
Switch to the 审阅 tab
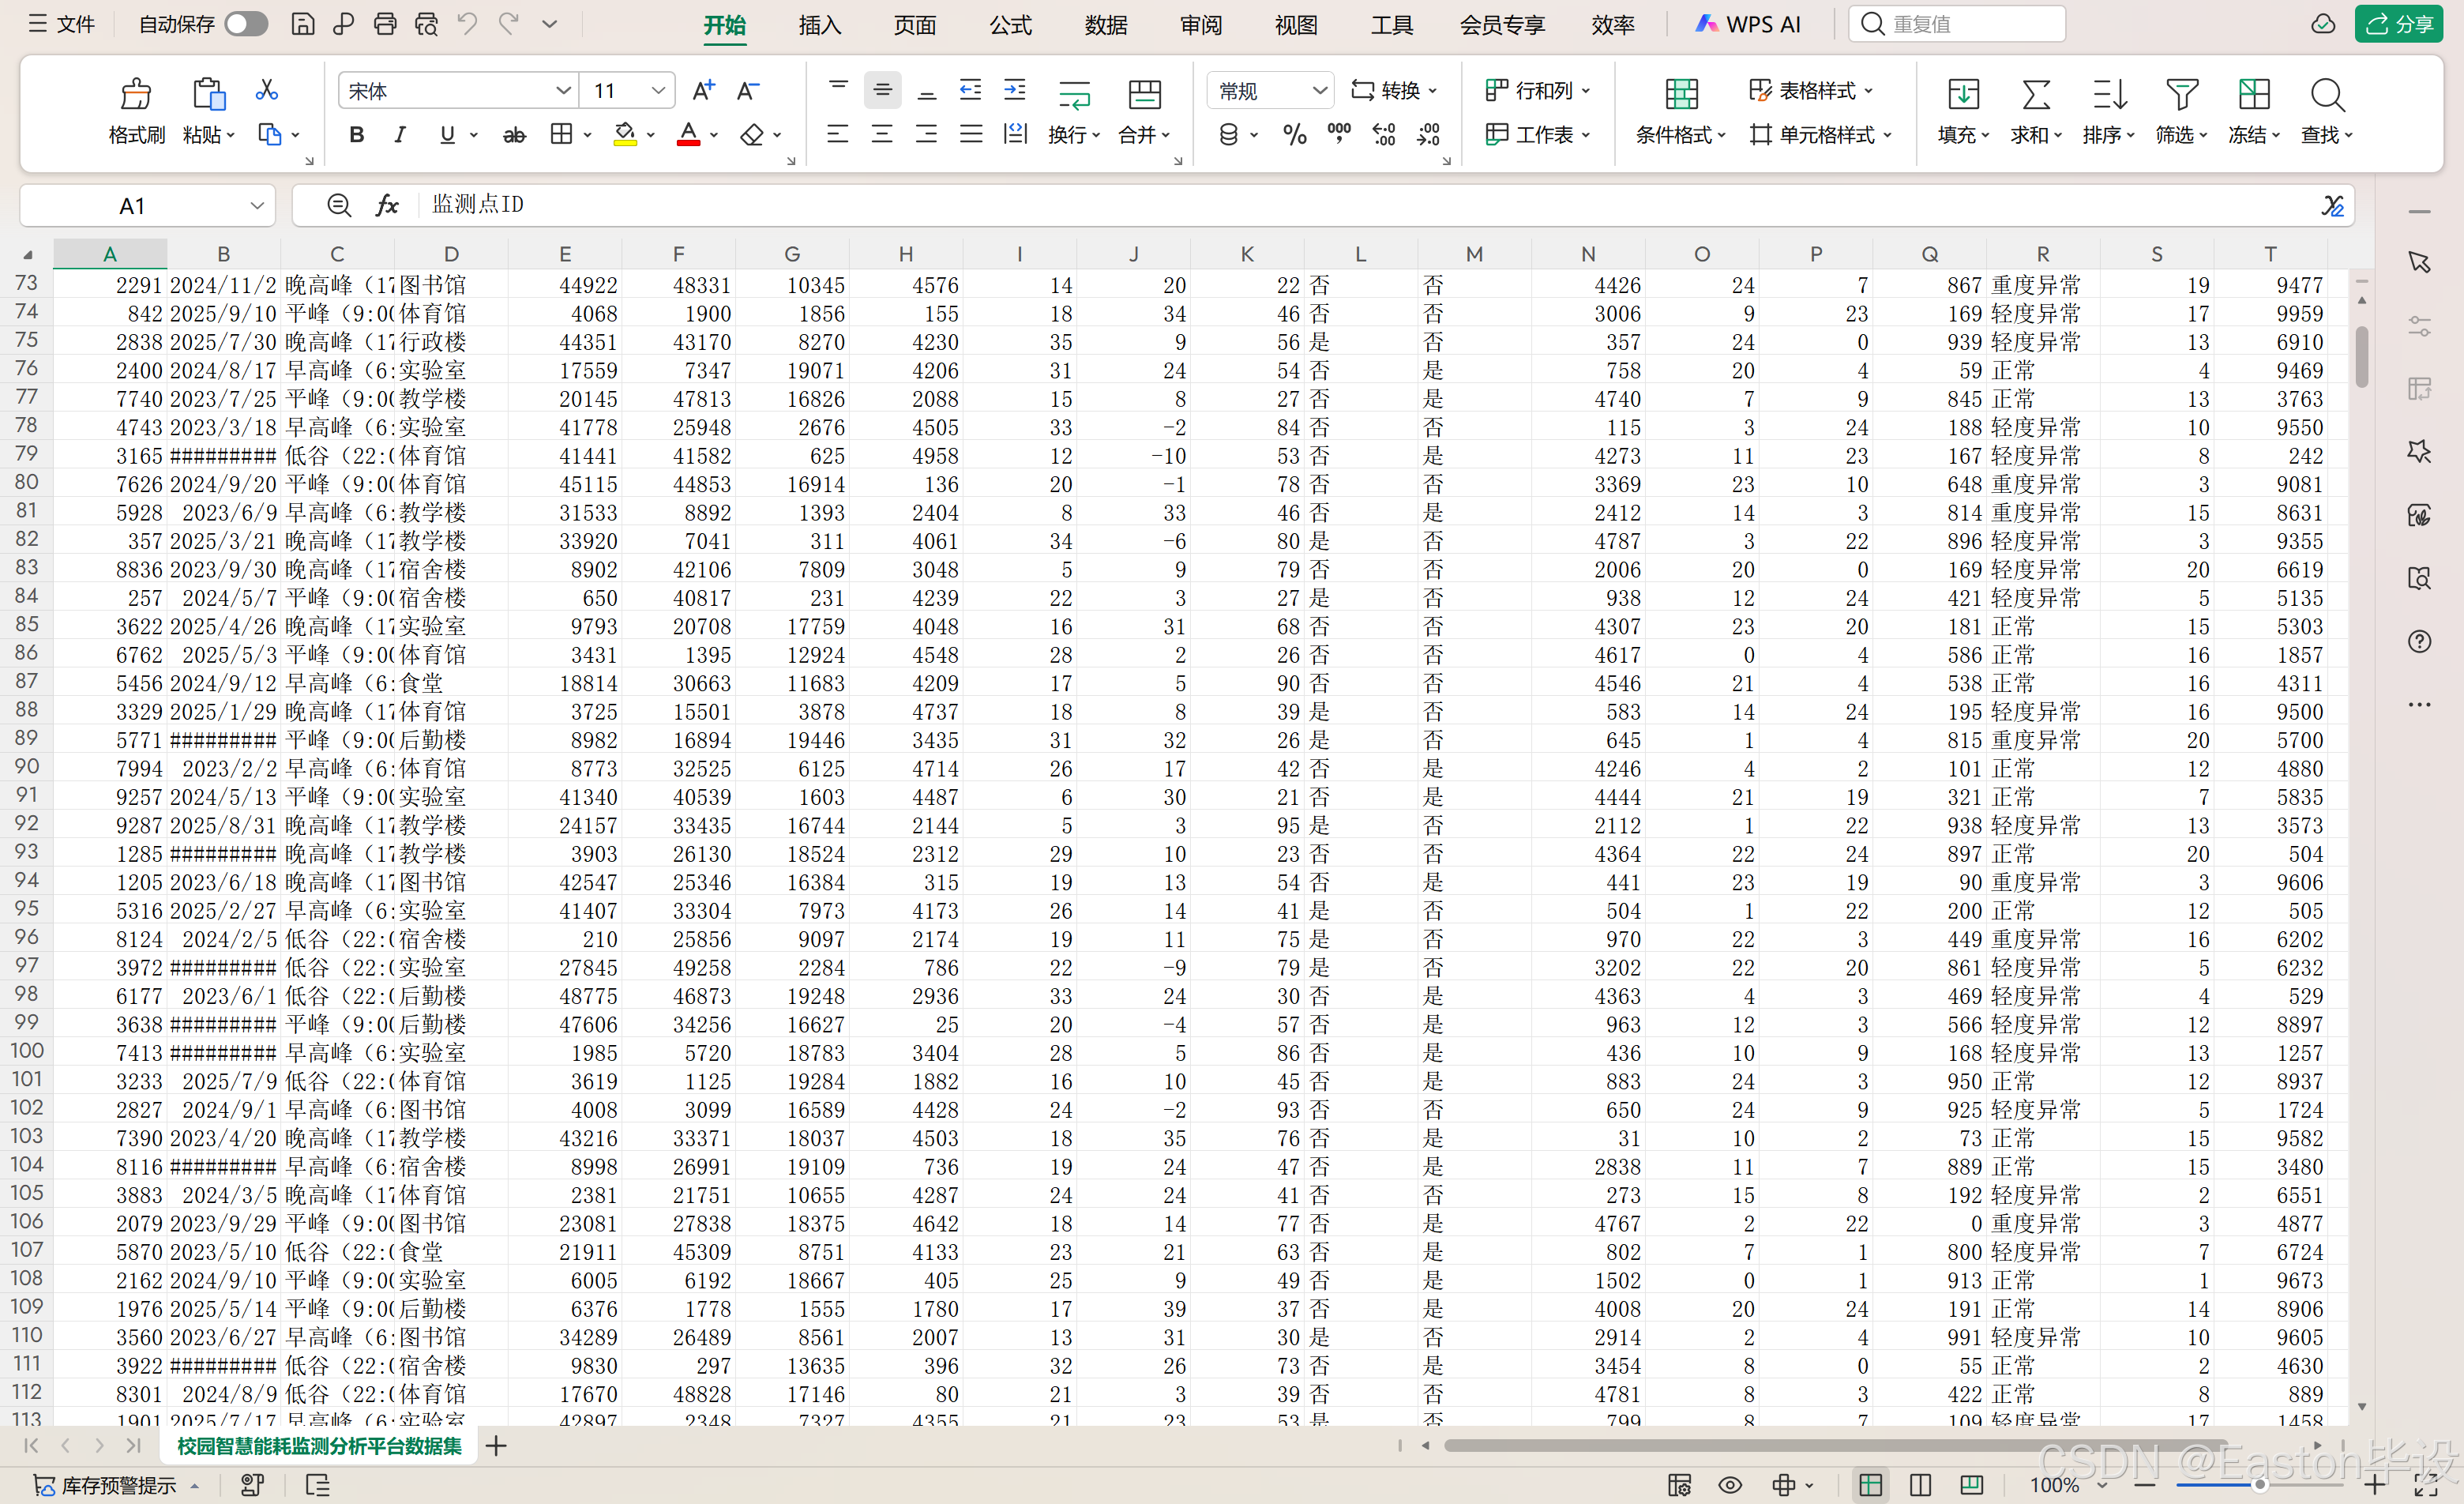pos(1201,25)
